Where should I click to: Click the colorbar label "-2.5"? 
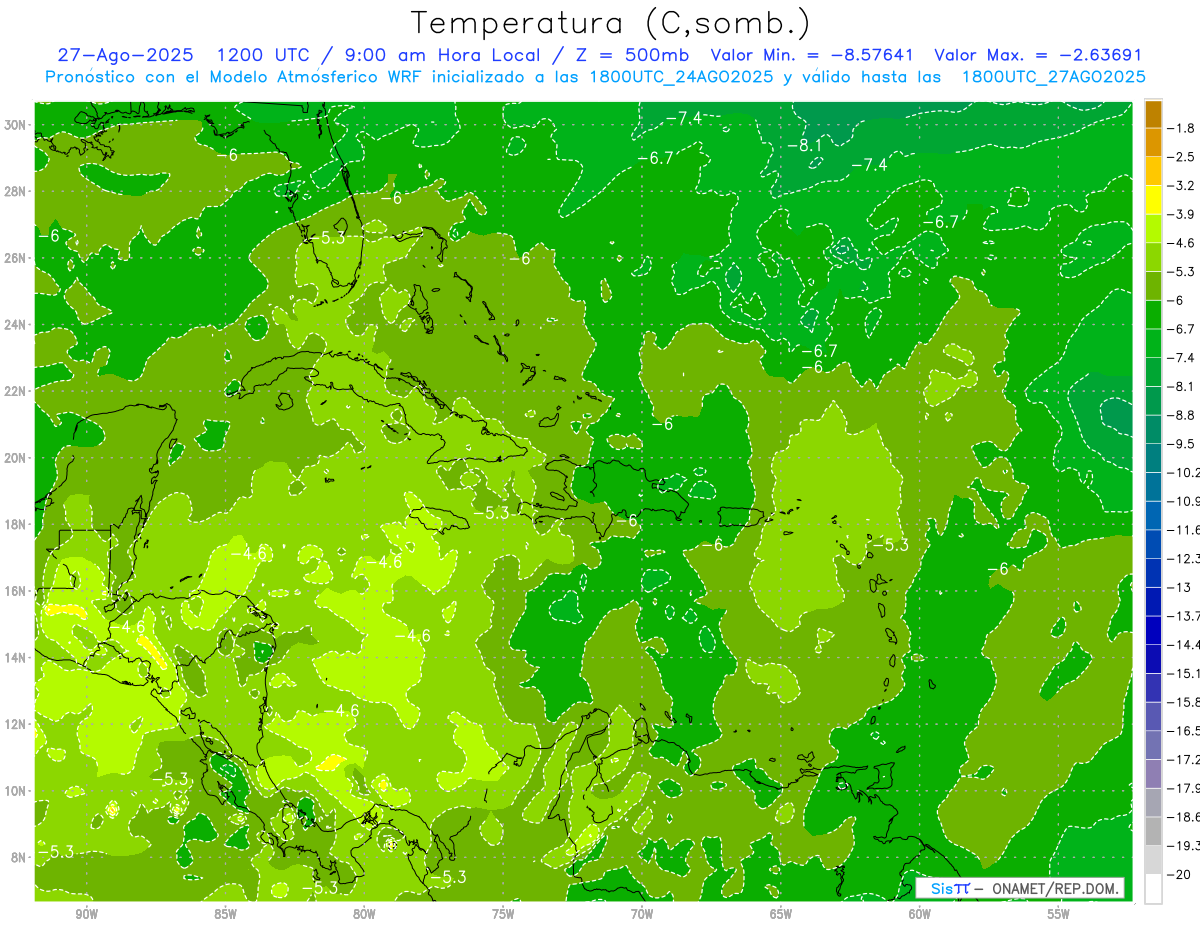point(1182,157)
